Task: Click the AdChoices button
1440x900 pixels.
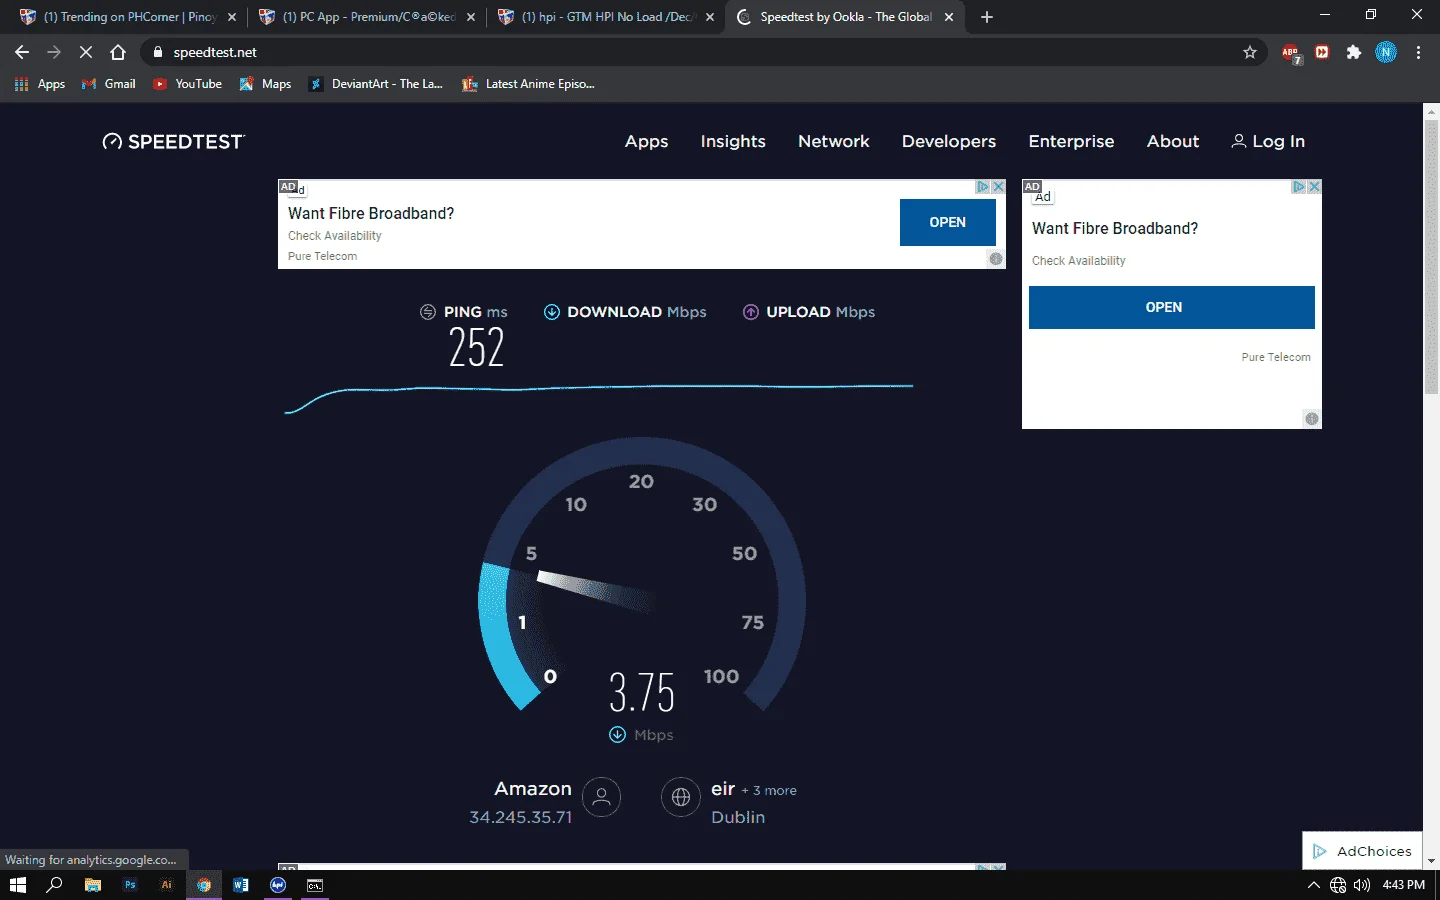Action: coord(1362,851)
